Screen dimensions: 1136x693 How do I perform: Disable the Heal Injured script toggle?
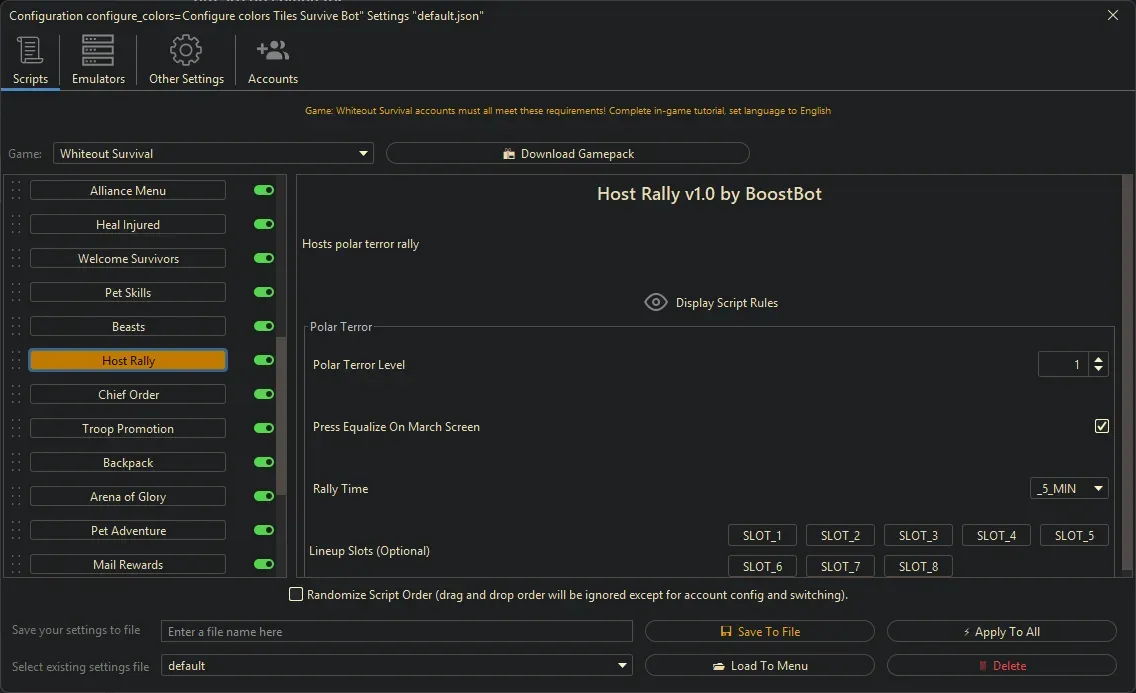tap(264, 225)
